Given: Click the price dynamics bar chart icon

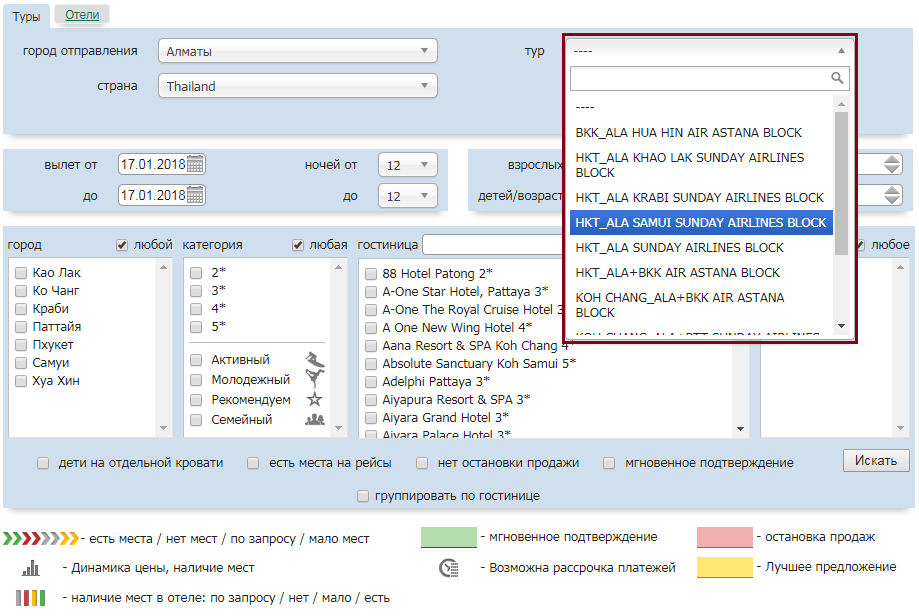Looking at the screenshot, I should pos(31,568).
